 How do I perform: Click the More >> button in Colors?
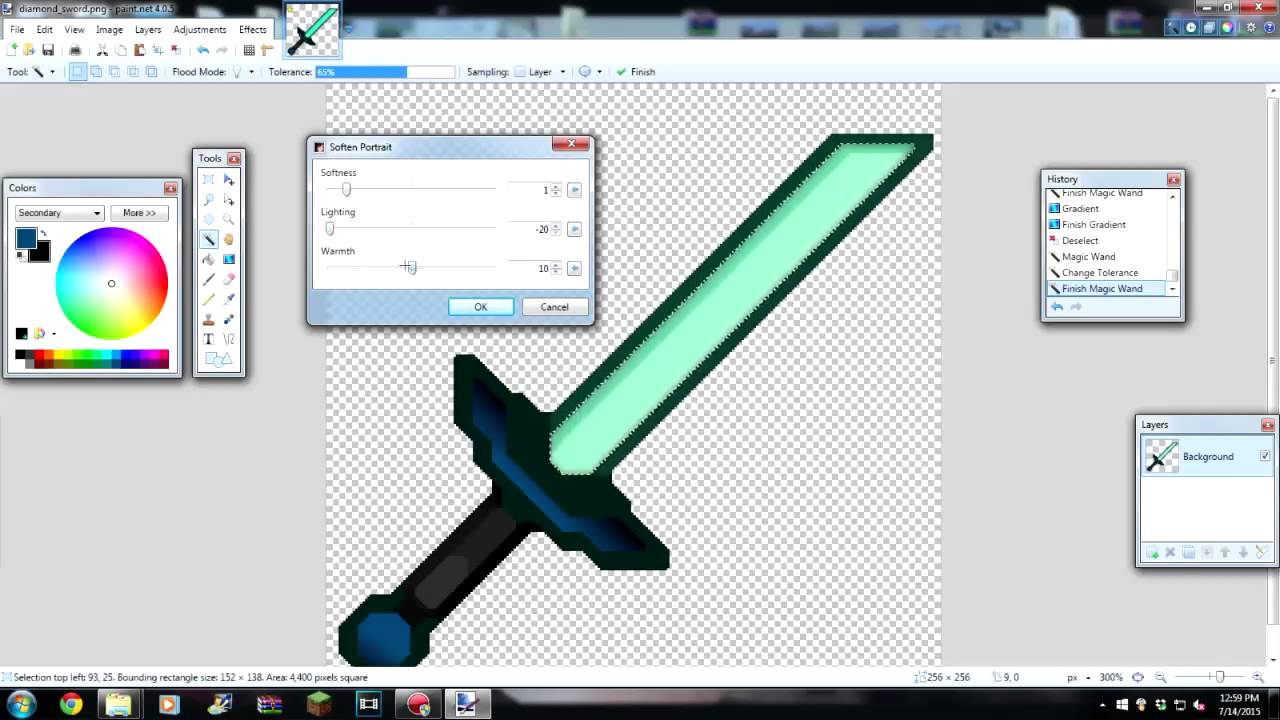pos(139,213)
